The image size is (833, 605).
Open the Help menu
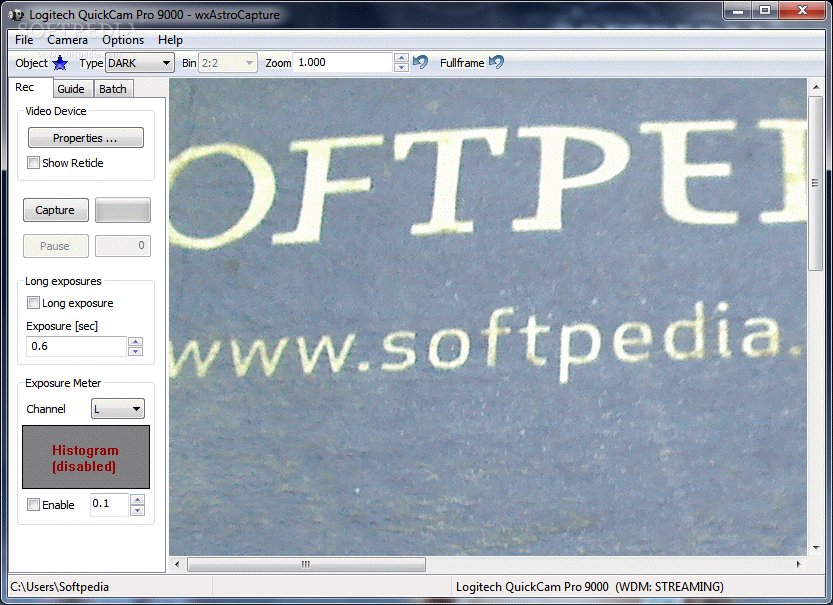click(170, 40)
